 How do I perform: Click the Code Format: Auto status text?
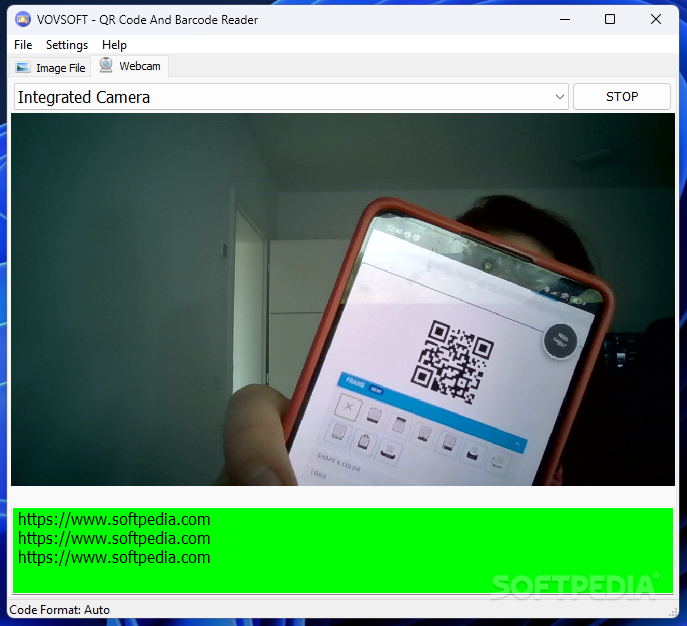point(60,610)
